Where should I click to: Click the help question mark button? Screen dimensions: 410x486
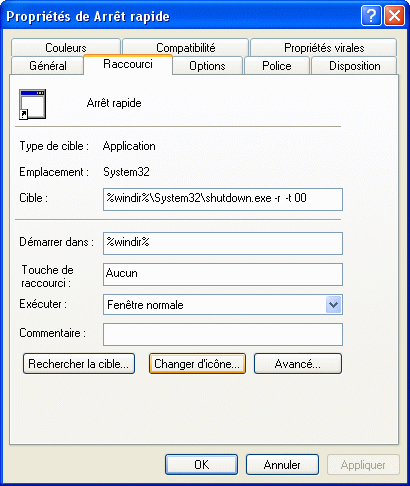(371, 15)
